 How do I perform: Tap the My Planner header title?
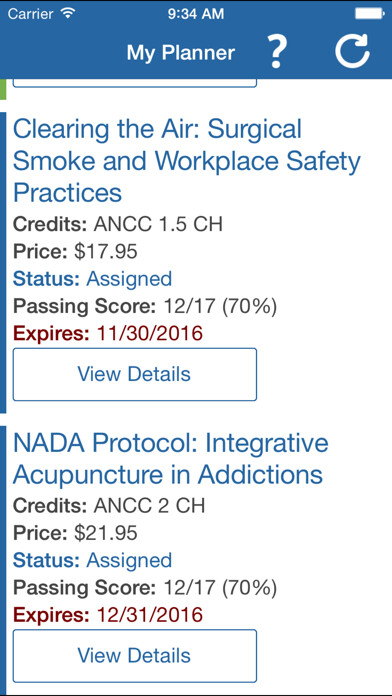point(181,53)
